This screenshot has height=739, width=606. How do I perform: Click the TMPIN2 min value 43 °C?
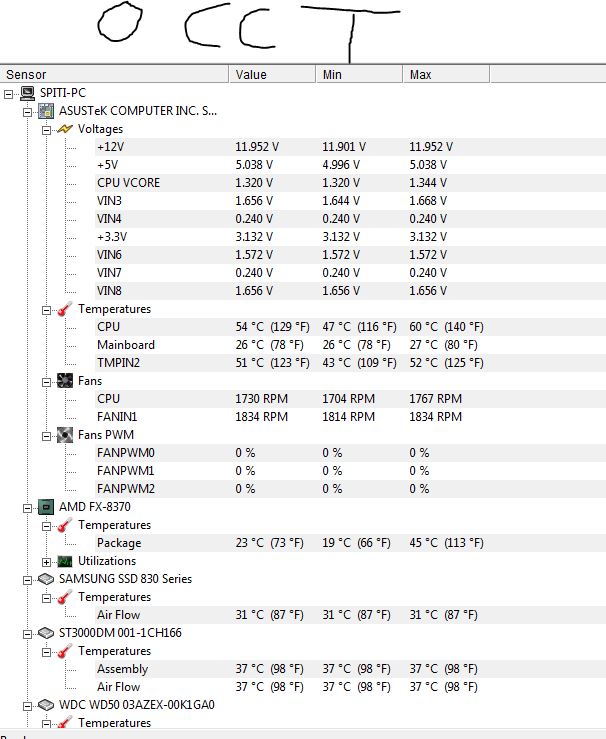360,363
